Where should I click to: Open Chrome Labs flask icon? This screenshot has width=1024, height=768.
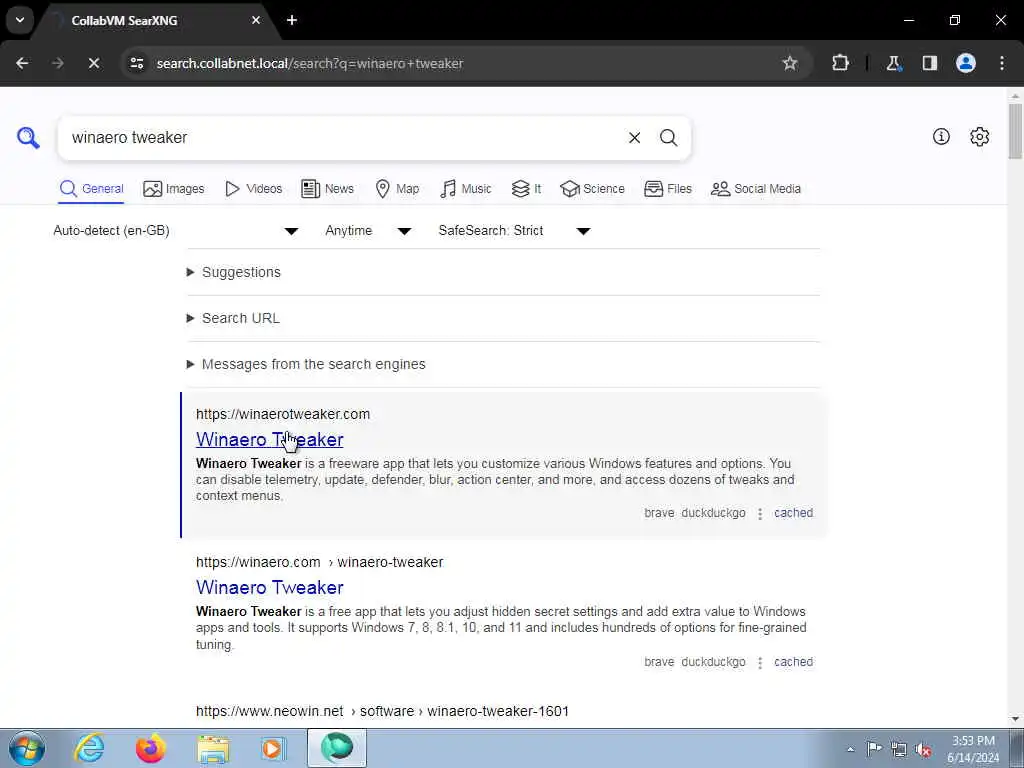point(893,63)
